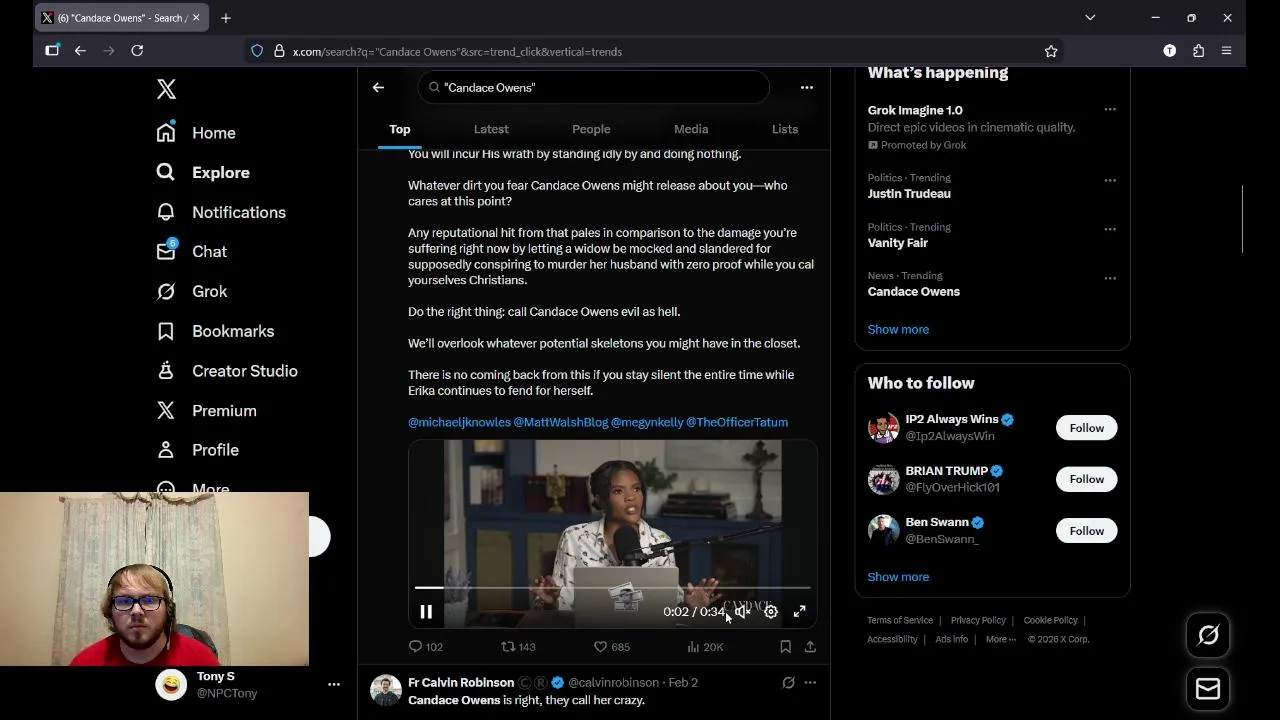The height and width of the screenshot is (720, 1280).
Task: Switch to the Media tab
Action: click(691, 129)
